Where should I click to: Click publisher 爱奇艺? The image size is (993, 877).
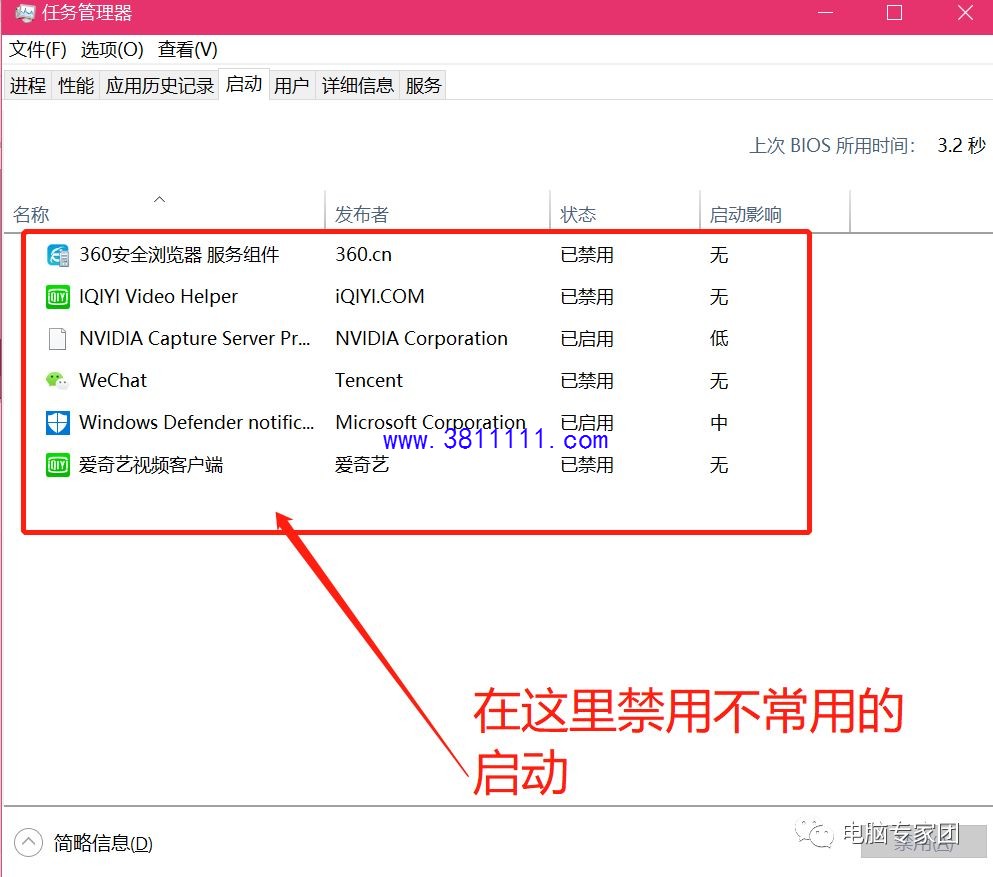tap(362, 465)
